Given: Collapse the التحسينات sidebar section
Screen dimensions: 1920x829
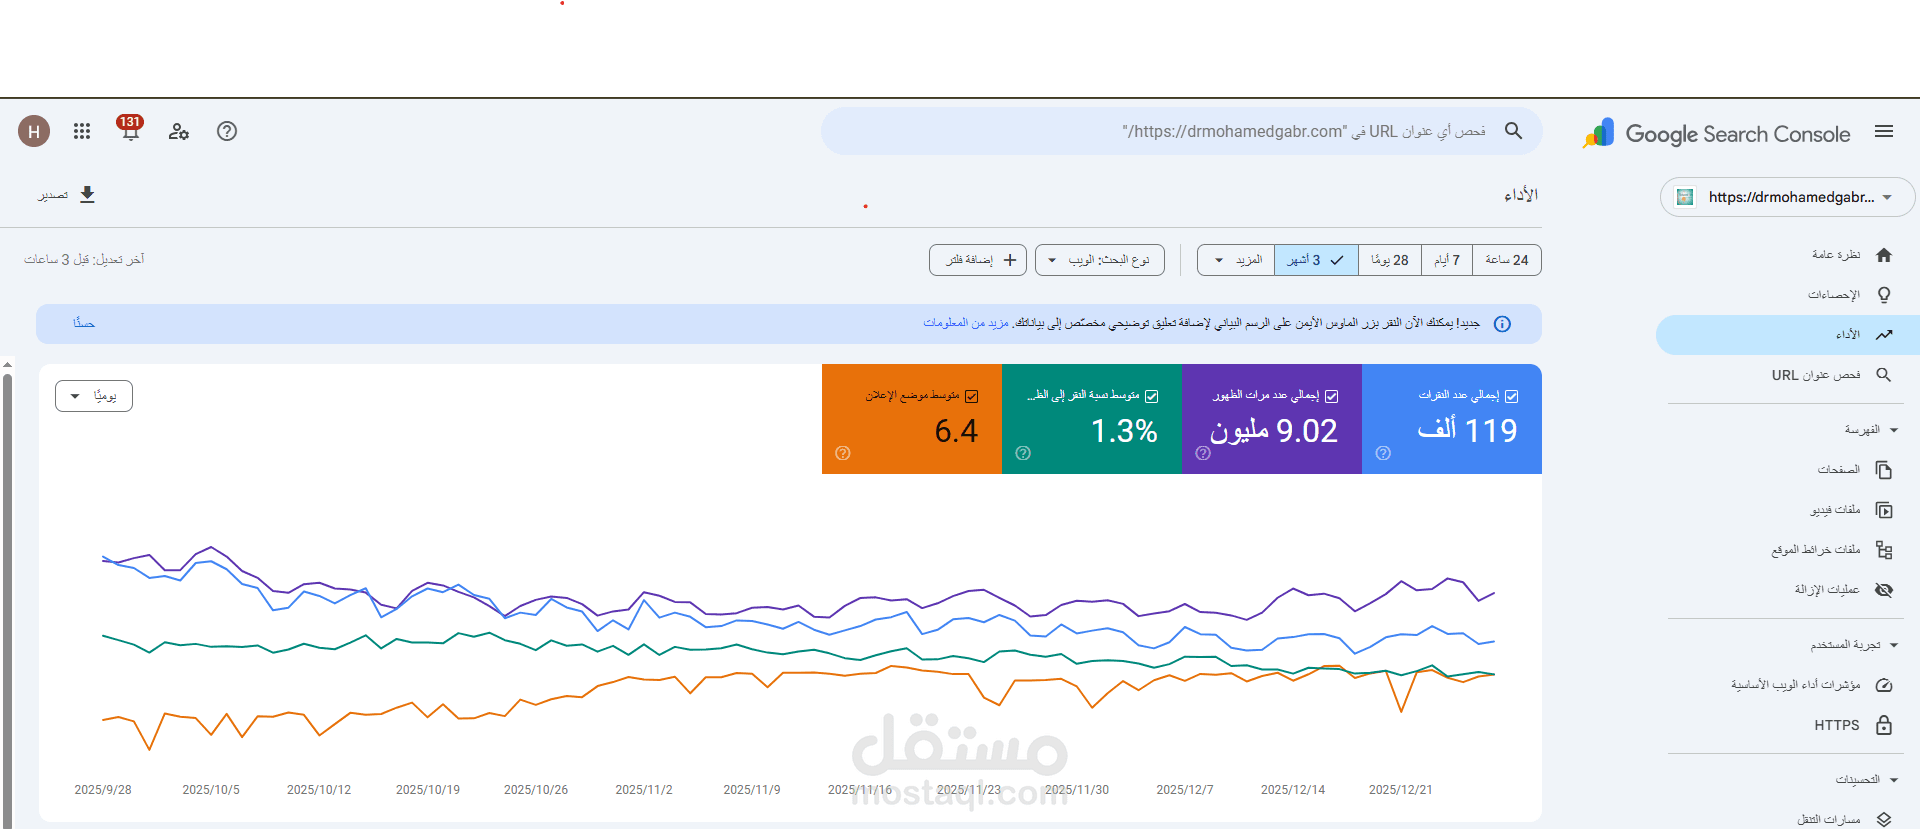Looking at the screenshot, I should click(1894, 779).
